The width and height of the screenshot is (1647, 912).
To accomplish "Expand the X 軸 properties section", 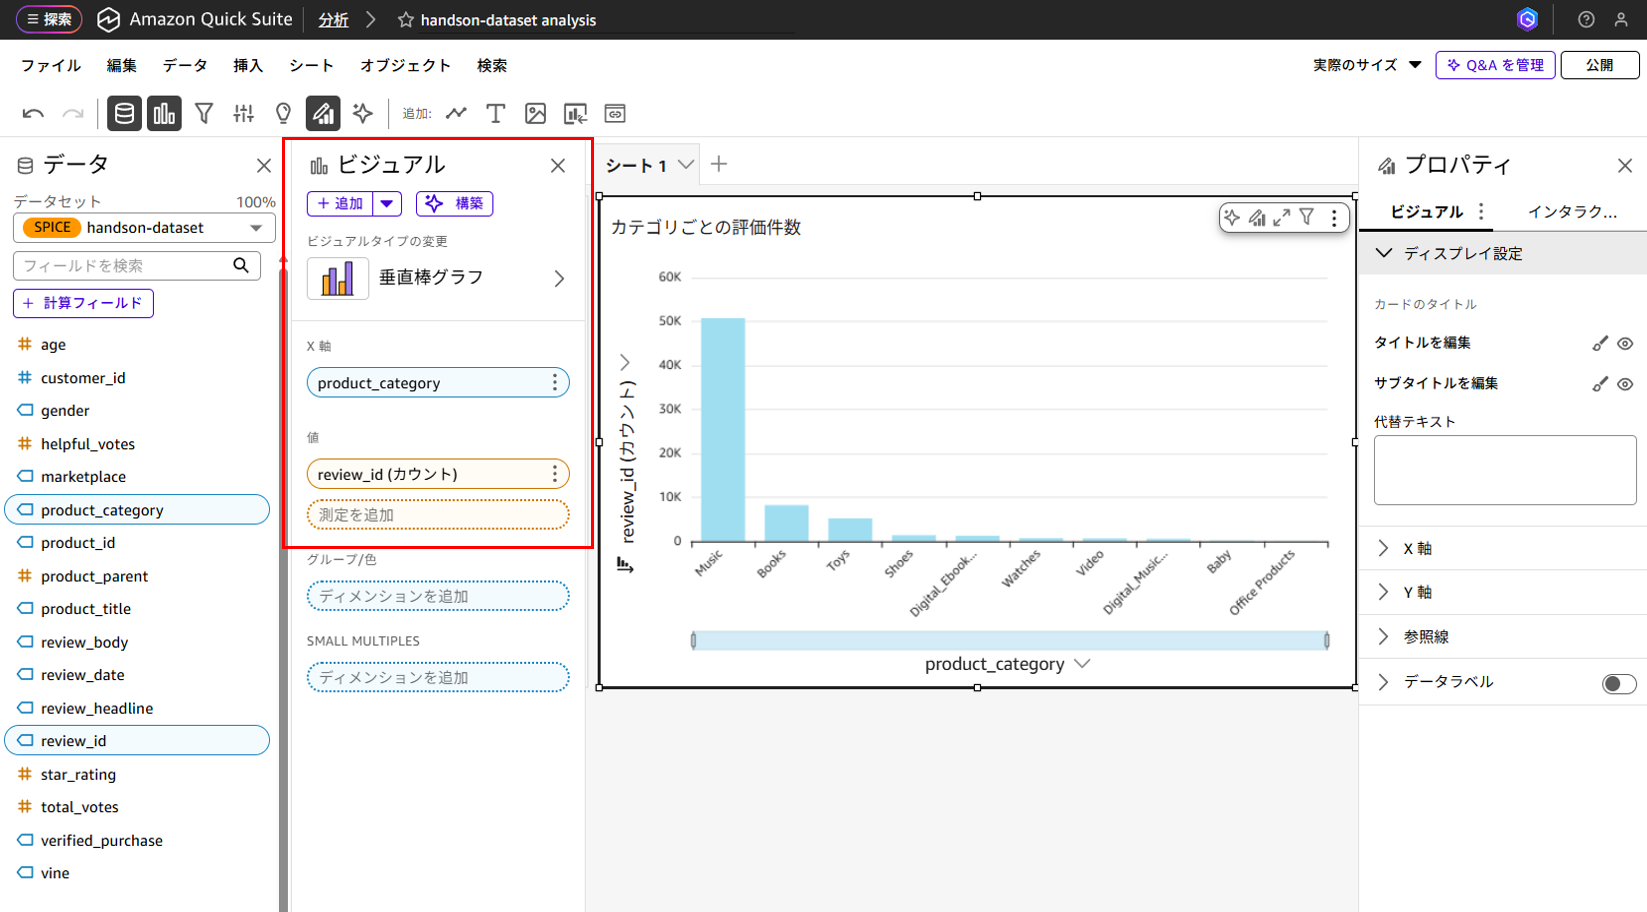I will [x=1503, y=548].
